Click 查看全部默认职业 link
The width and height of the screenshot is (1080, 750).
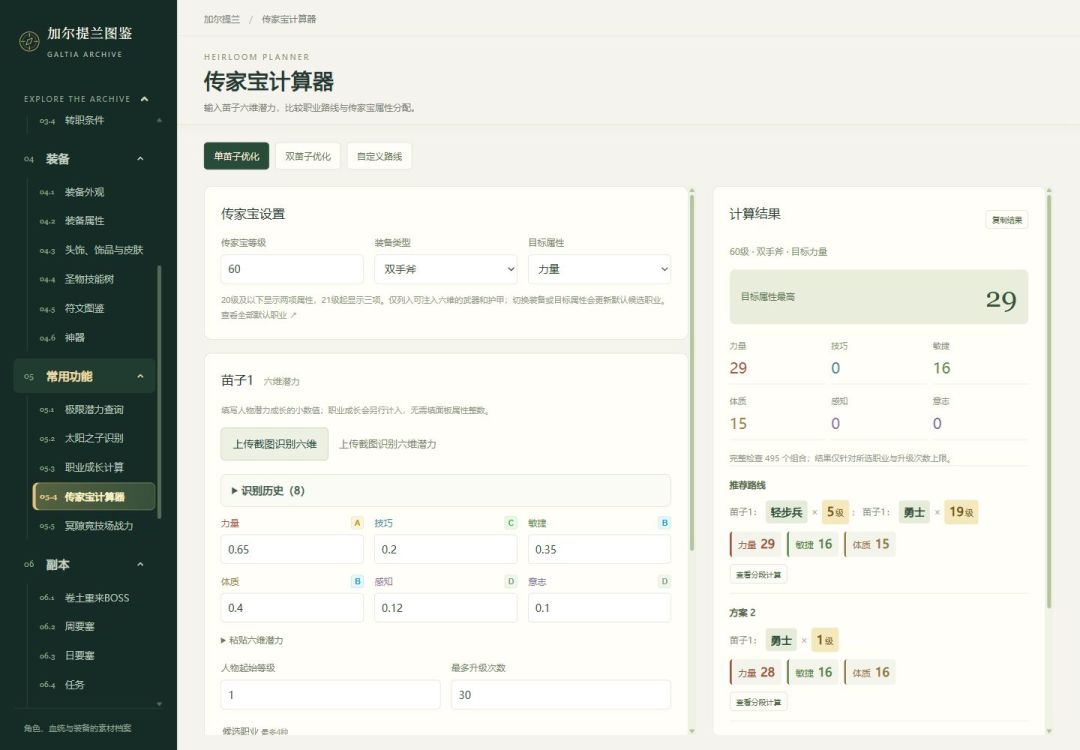coord(258,315)
